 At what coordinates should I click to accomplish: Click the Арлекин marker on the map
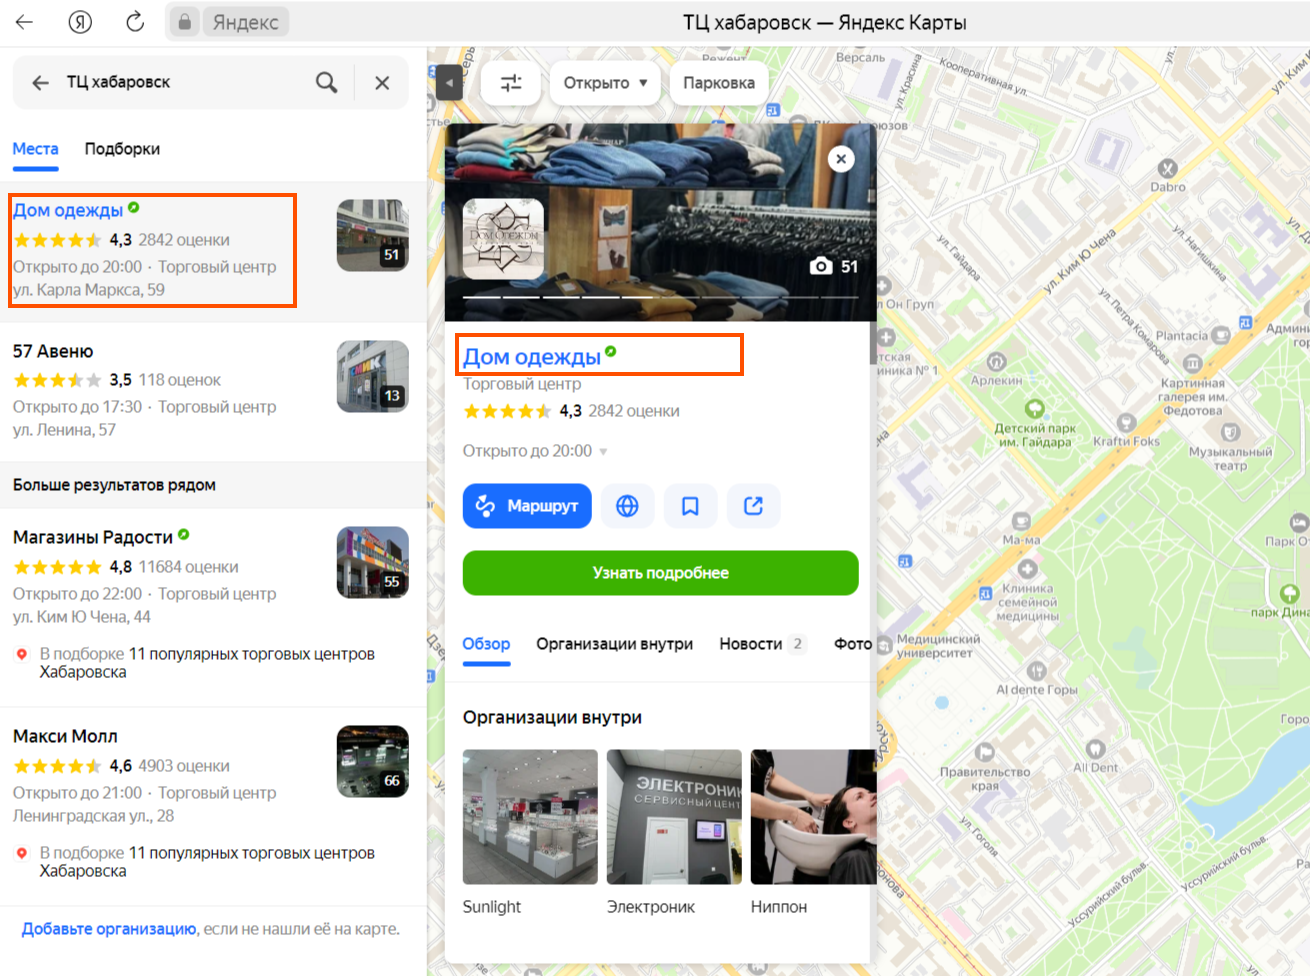tap(996, 361)
